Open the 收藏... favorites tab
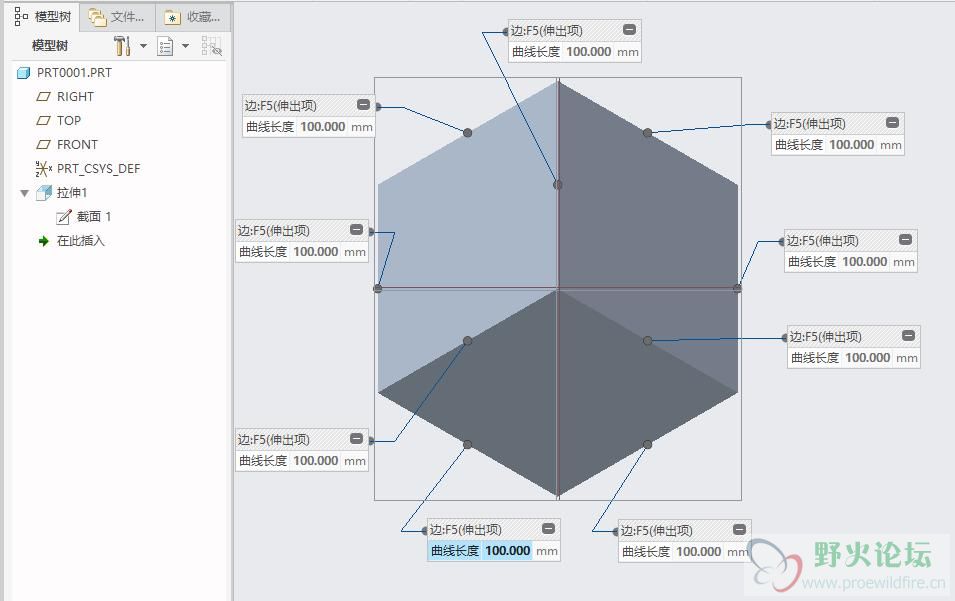 pos(192,17)
